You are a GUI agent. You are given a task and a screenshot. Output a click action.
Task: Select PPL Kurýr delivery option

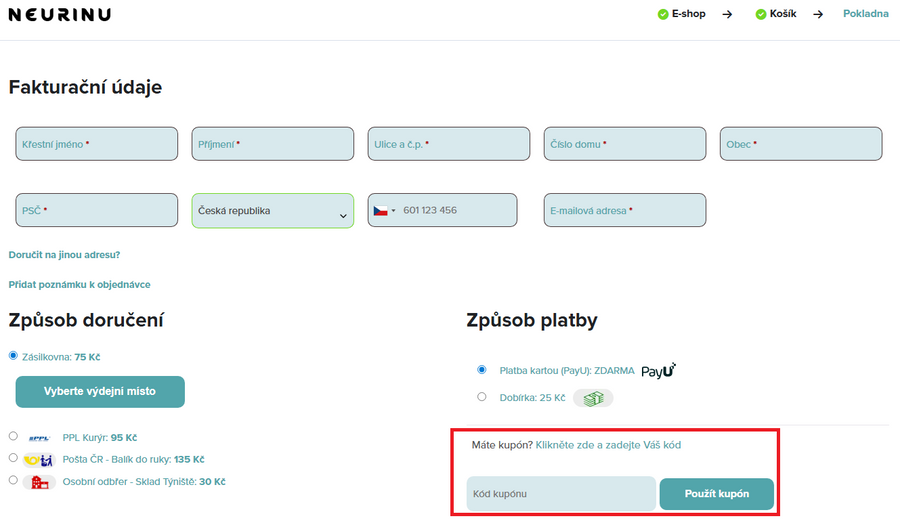pyautogui.click(x=13, y=436)
